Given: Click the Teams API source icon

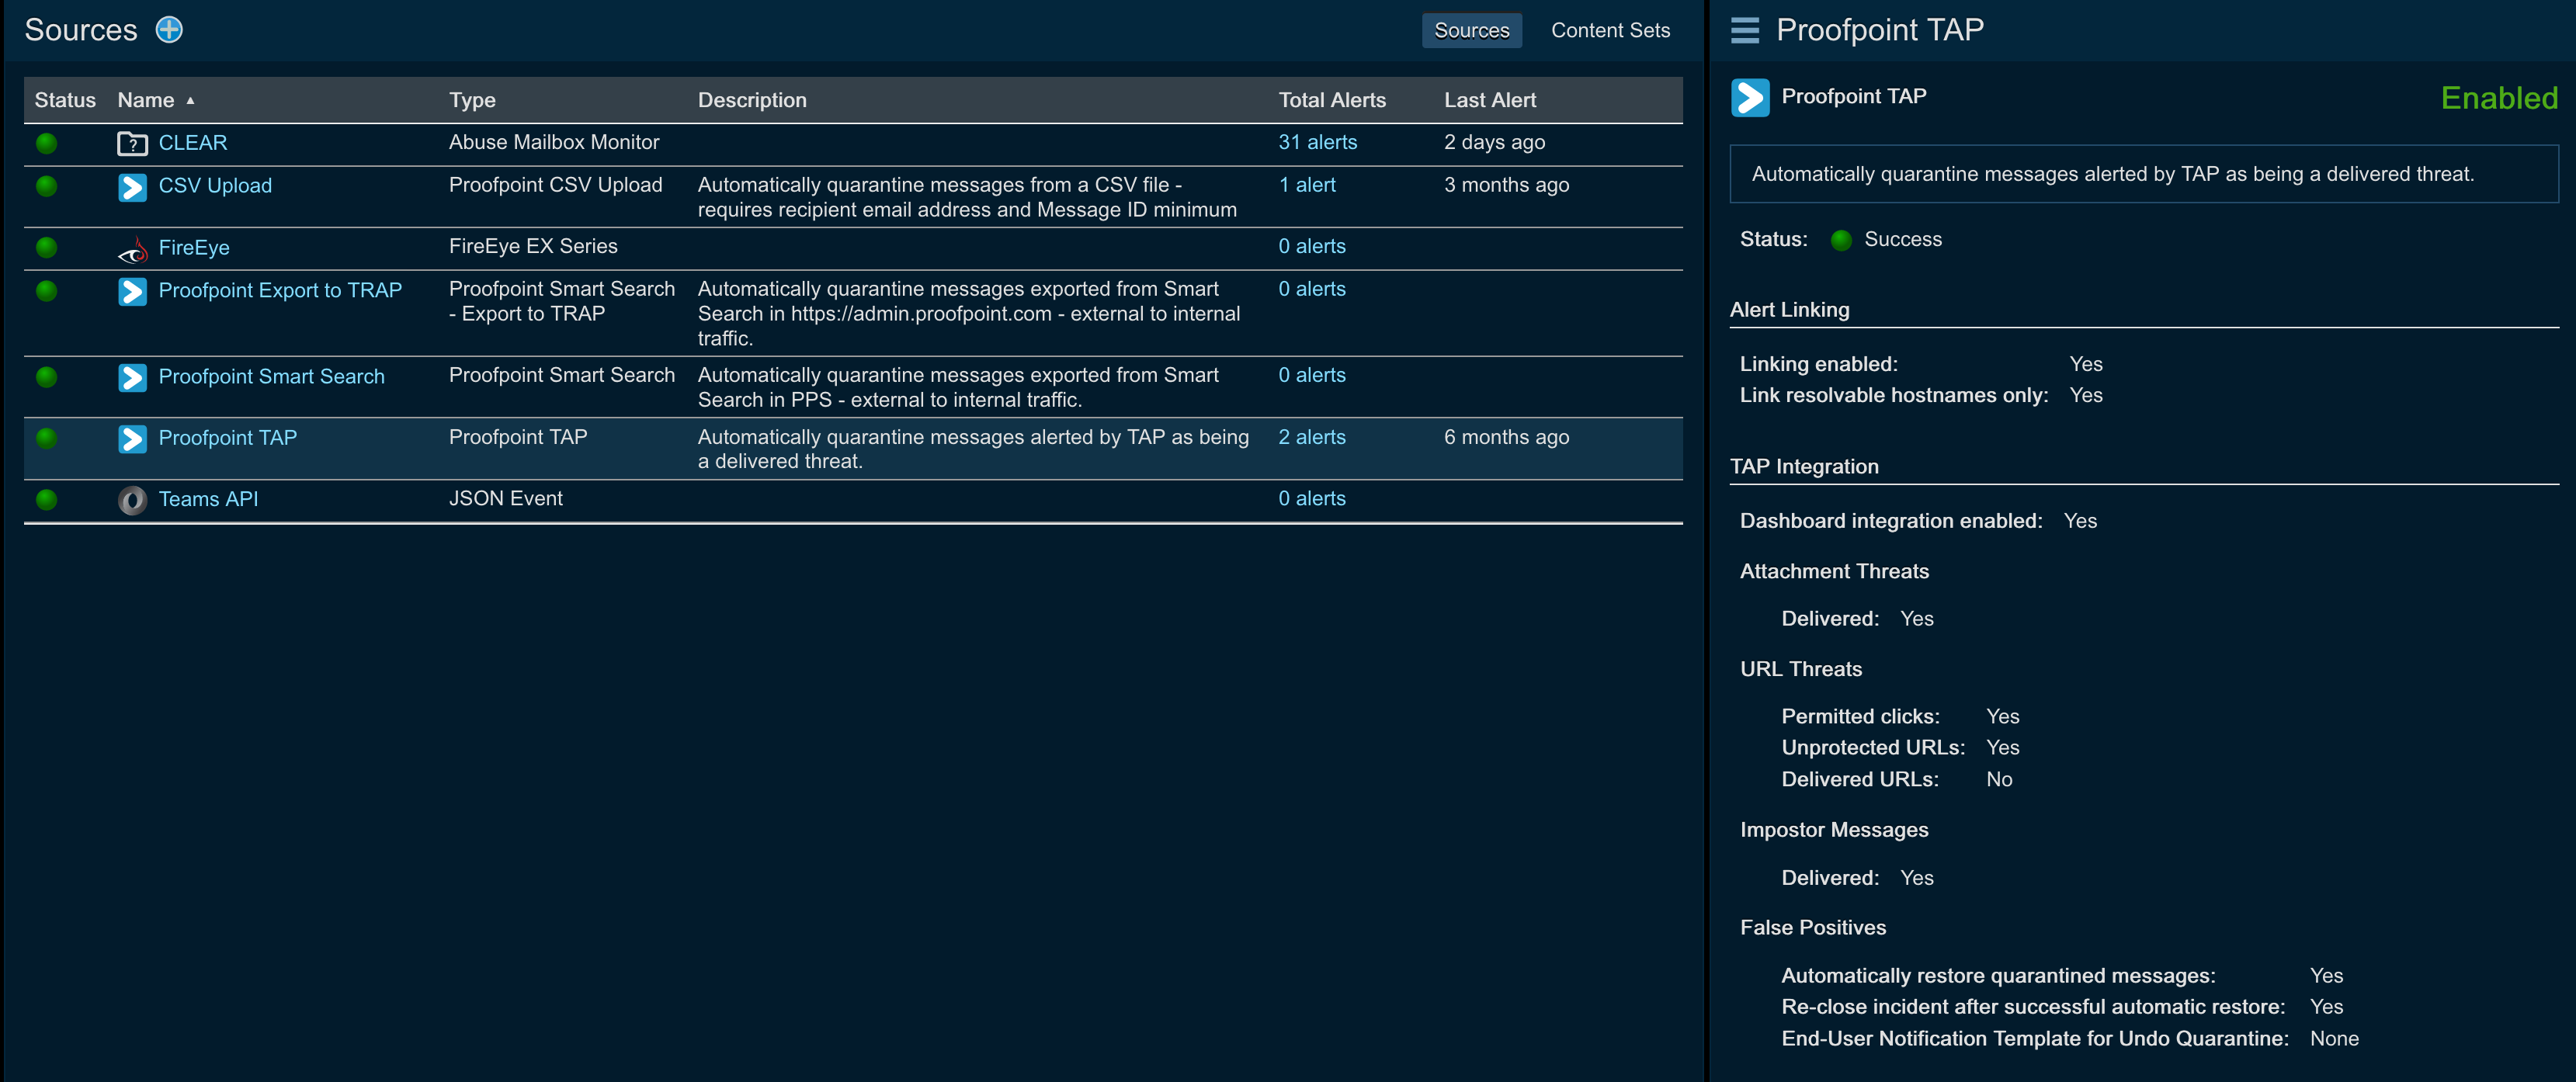Looking at the screenshot, I should pyautogui.click(x=132, y=500).
